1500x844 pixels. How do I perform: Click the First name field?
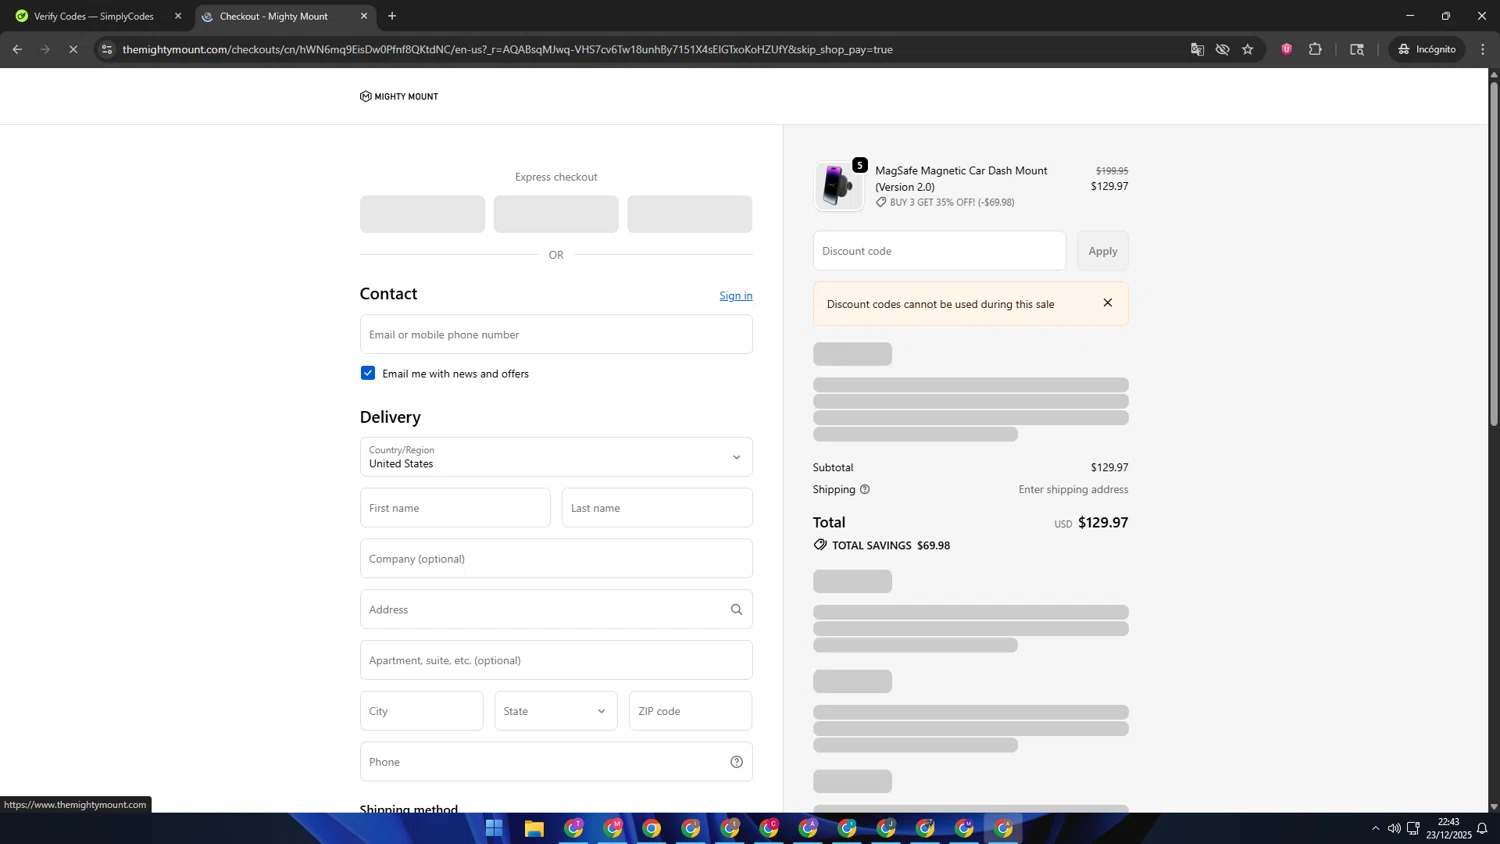(x=455, y=508)
